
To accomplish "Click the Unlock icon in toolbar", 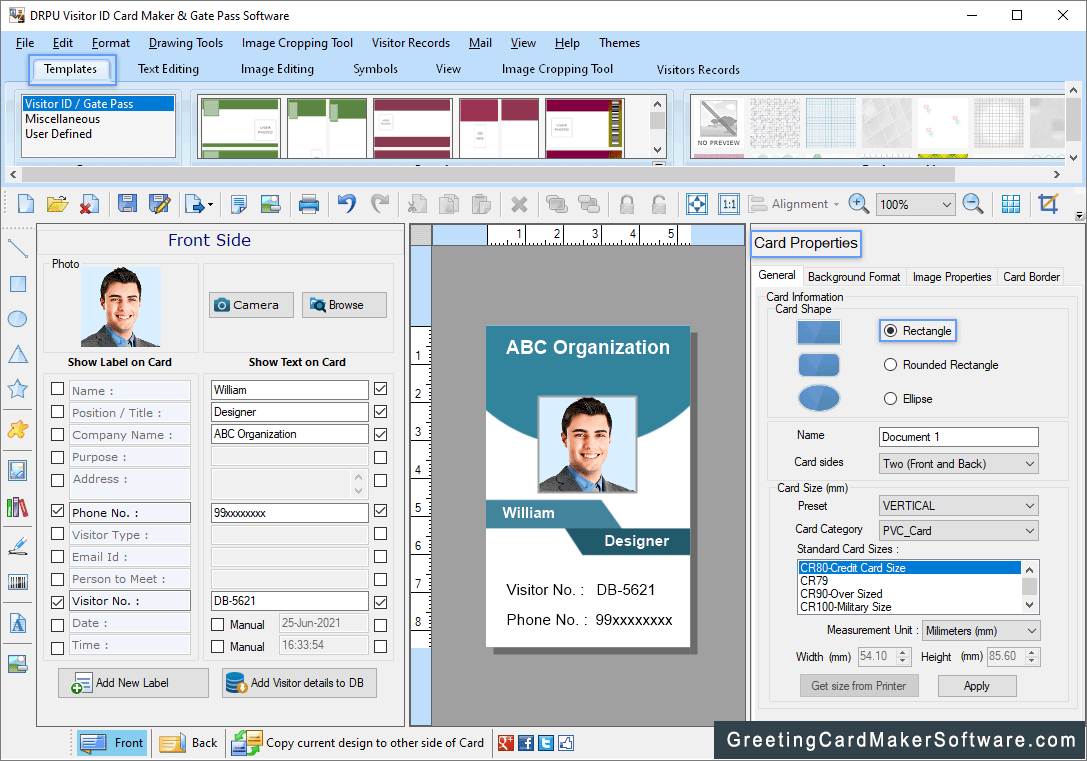I will point(659,204).
